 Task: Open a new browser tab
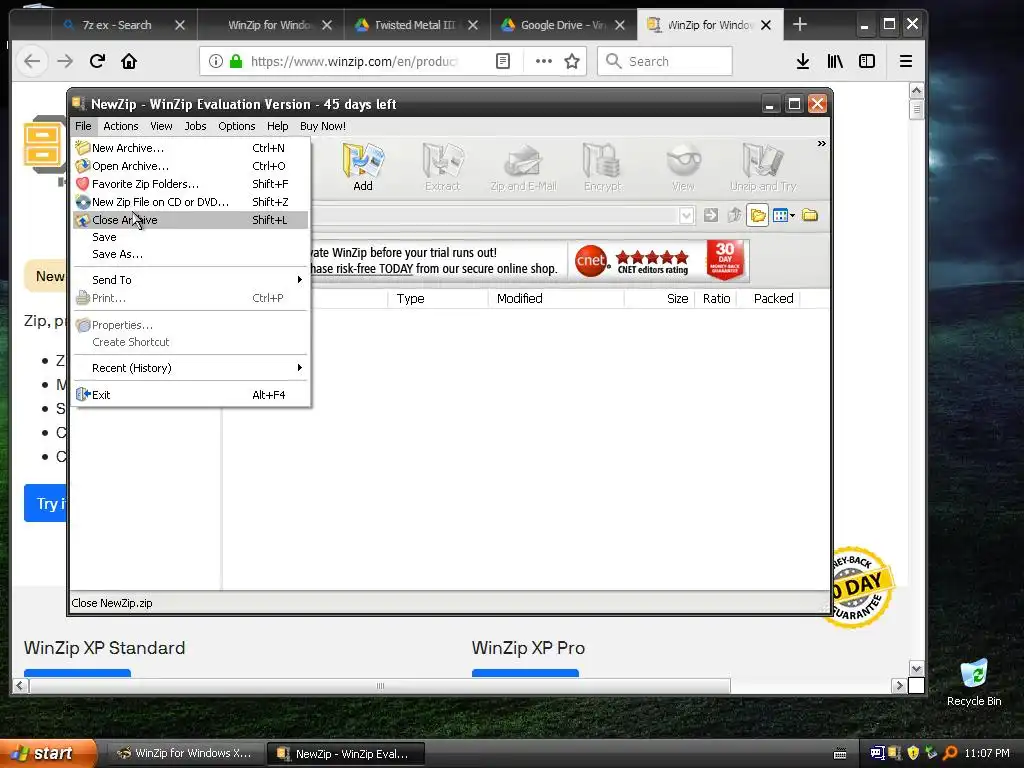[x=799, y=25]
